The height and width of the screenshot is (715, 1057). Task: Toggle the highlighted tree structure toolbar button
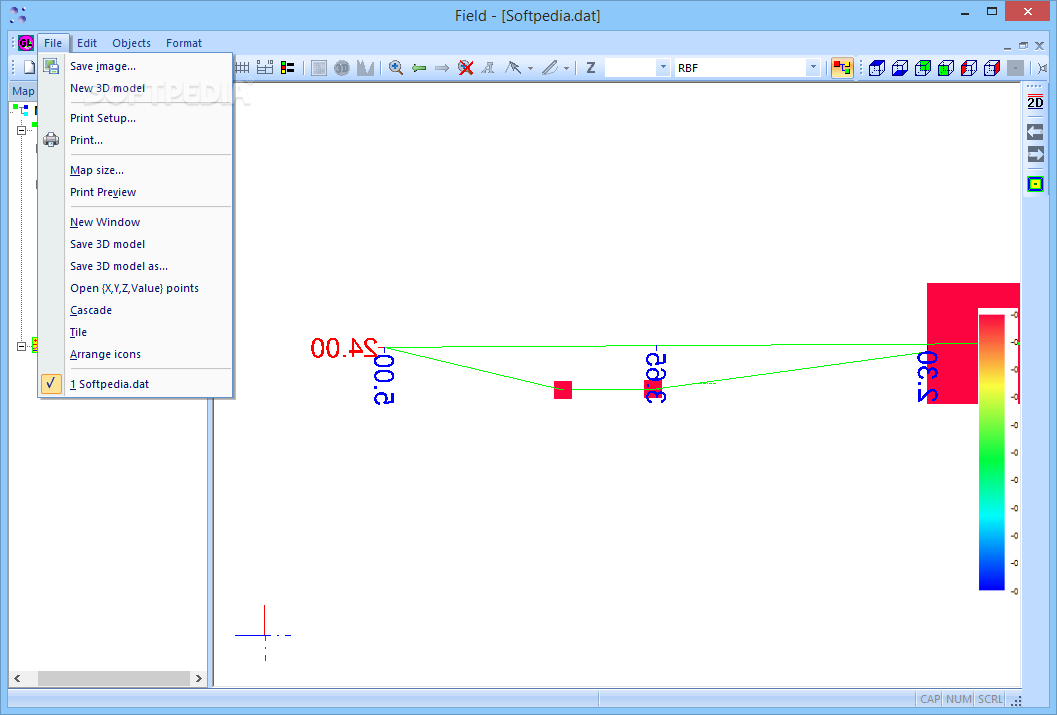(x=842, y=67)
